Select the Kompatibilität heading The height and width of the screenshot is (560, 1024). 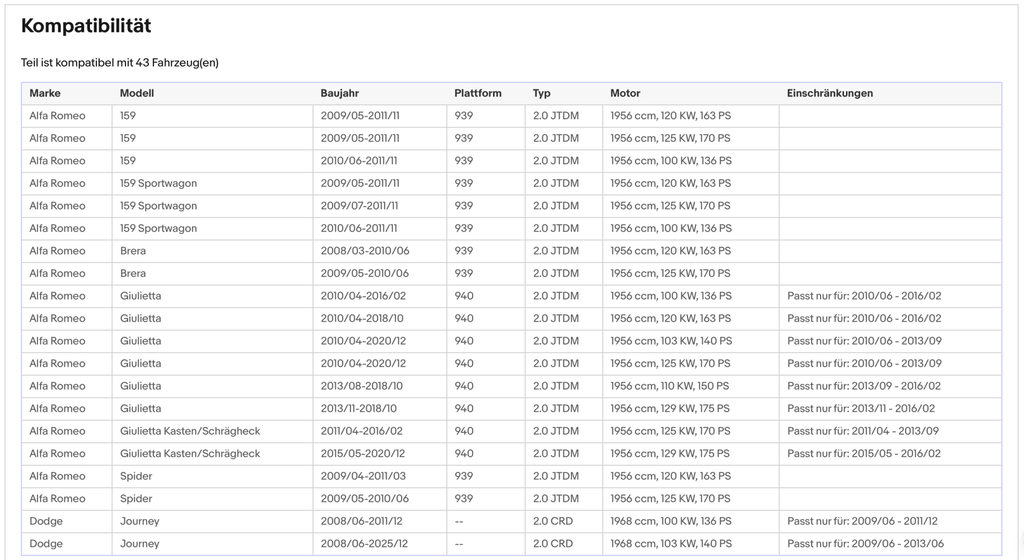click(86, 25)
